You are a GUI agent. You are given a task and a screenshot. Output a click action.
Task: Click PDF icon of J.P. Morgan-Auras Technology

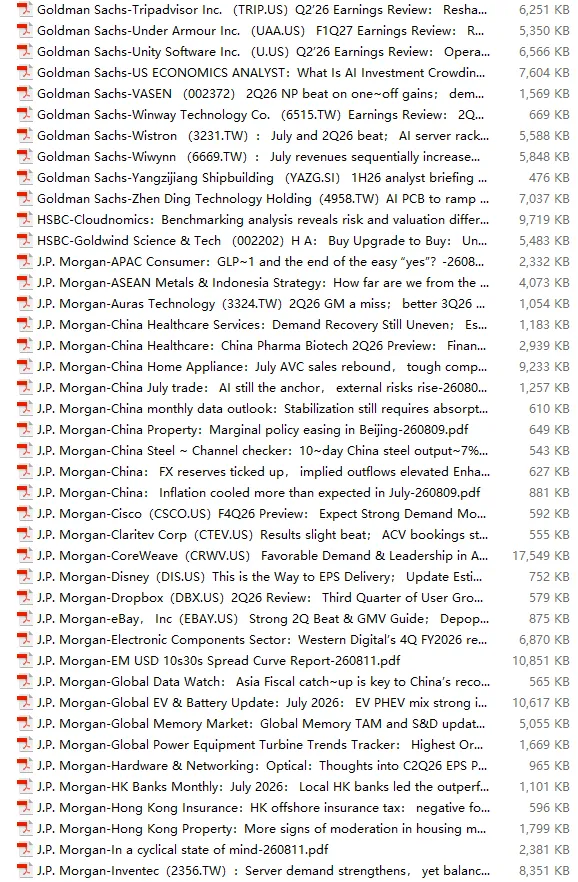point(25,304)
